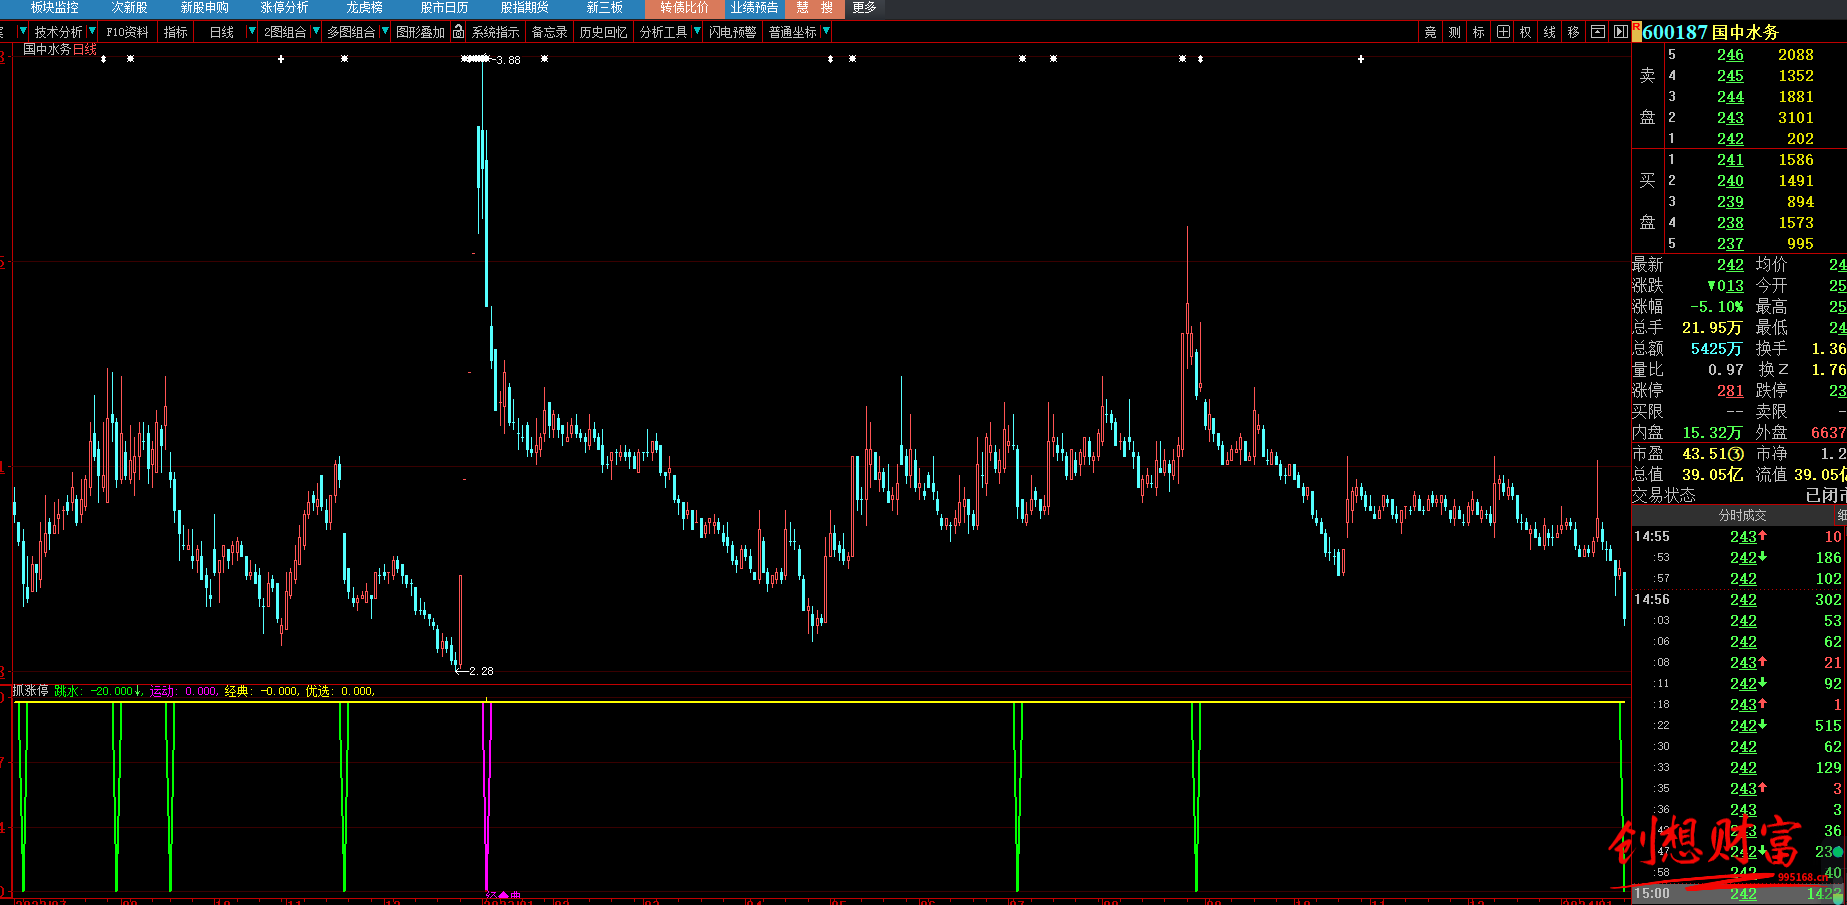The height and width of the screenshot is (905, 1847).
Task: Click the 抓涨停 indicator label
Action: click(x=31, y=691)
